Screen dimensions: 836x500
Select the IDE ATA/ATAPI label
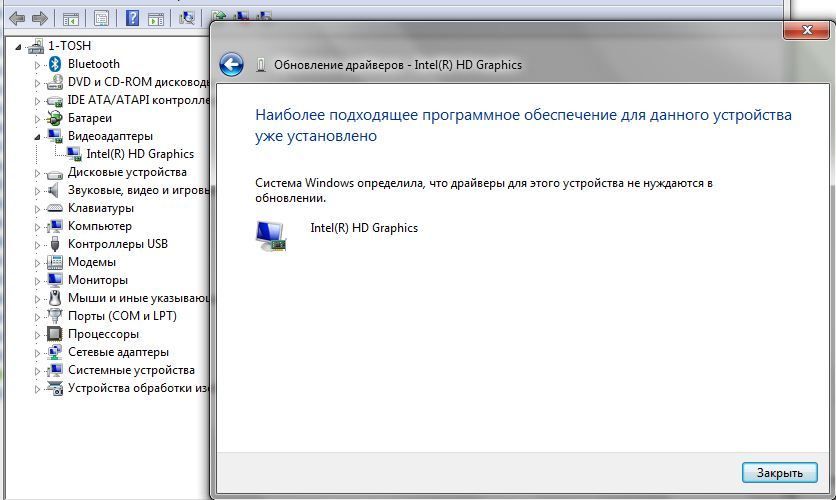pos(139,100)
